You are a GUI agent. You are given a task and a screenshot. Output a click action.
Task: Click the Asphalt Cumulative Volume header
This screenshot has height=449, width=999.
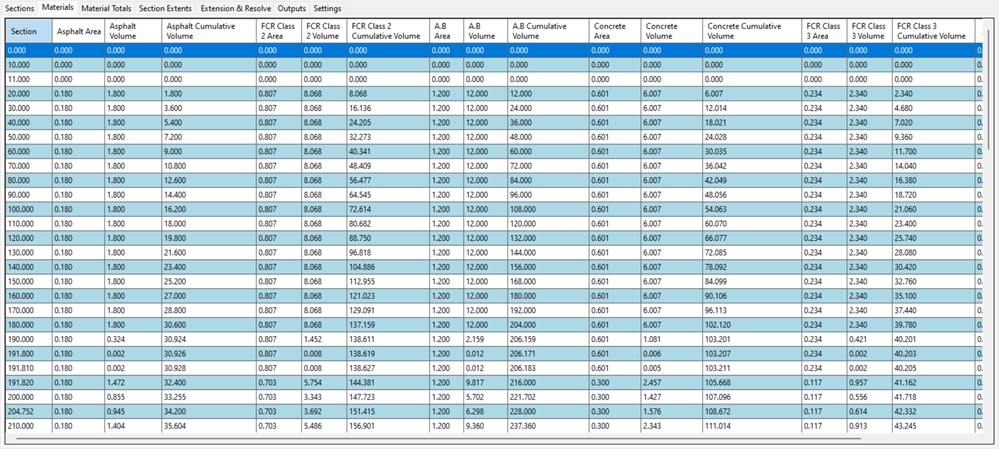[x=209, y=31]
